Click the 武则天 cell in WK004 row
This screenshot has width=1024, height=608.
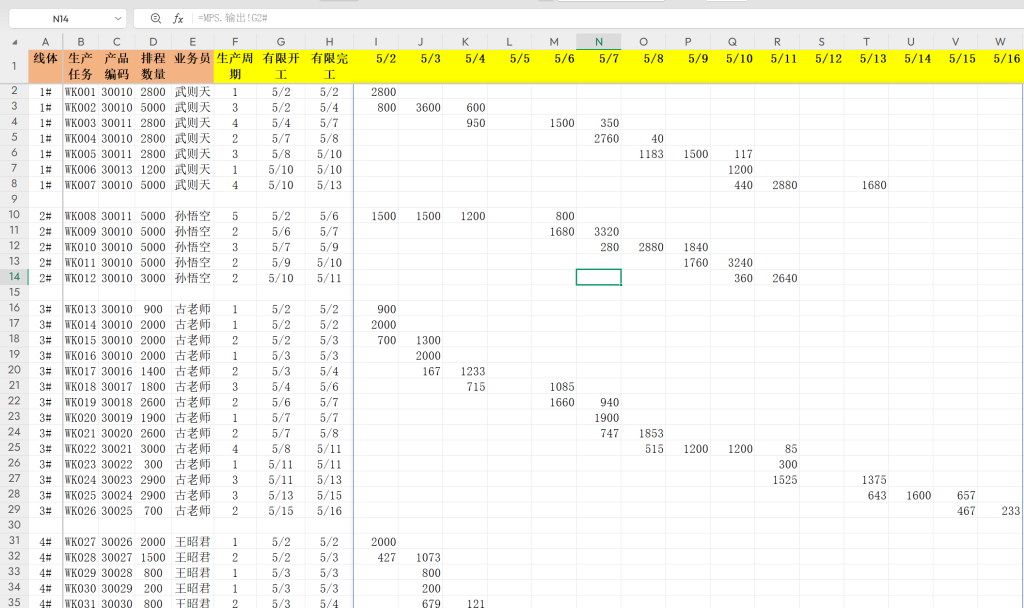pos(192,138)
